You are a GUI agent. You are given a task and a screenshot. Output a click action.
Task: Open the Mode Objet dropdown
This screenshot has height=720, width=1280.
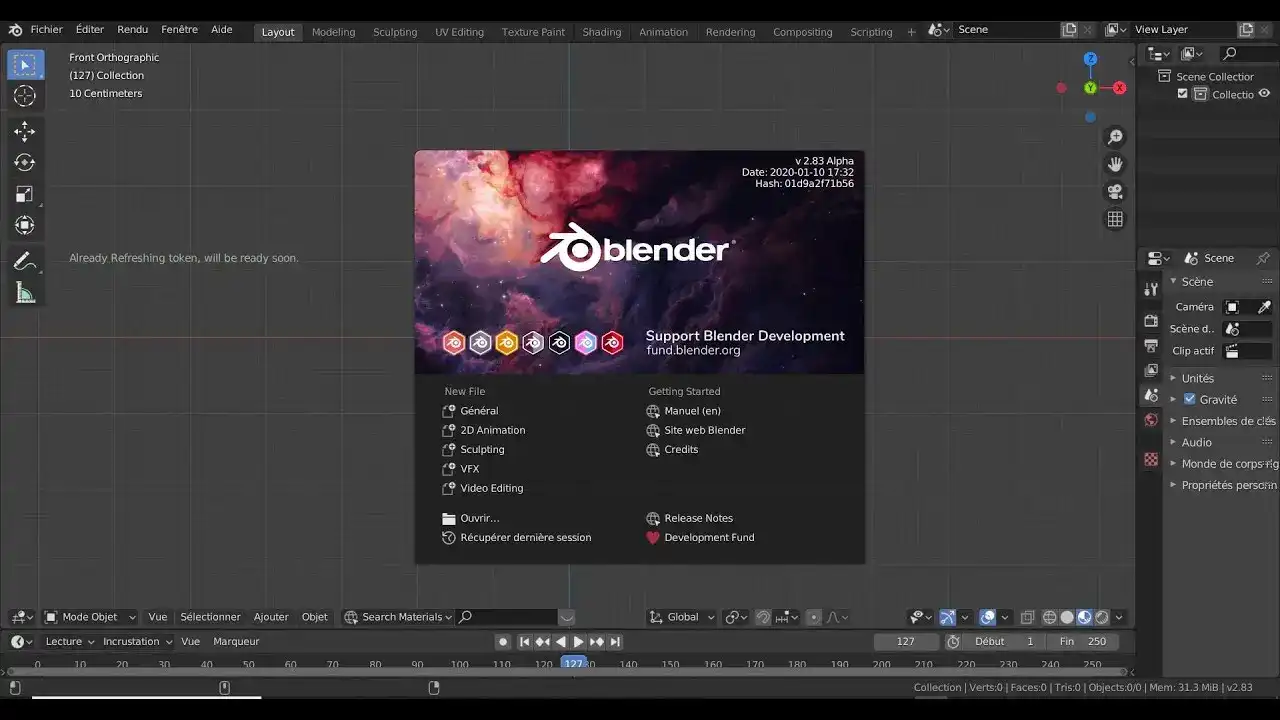pos(89,617)
